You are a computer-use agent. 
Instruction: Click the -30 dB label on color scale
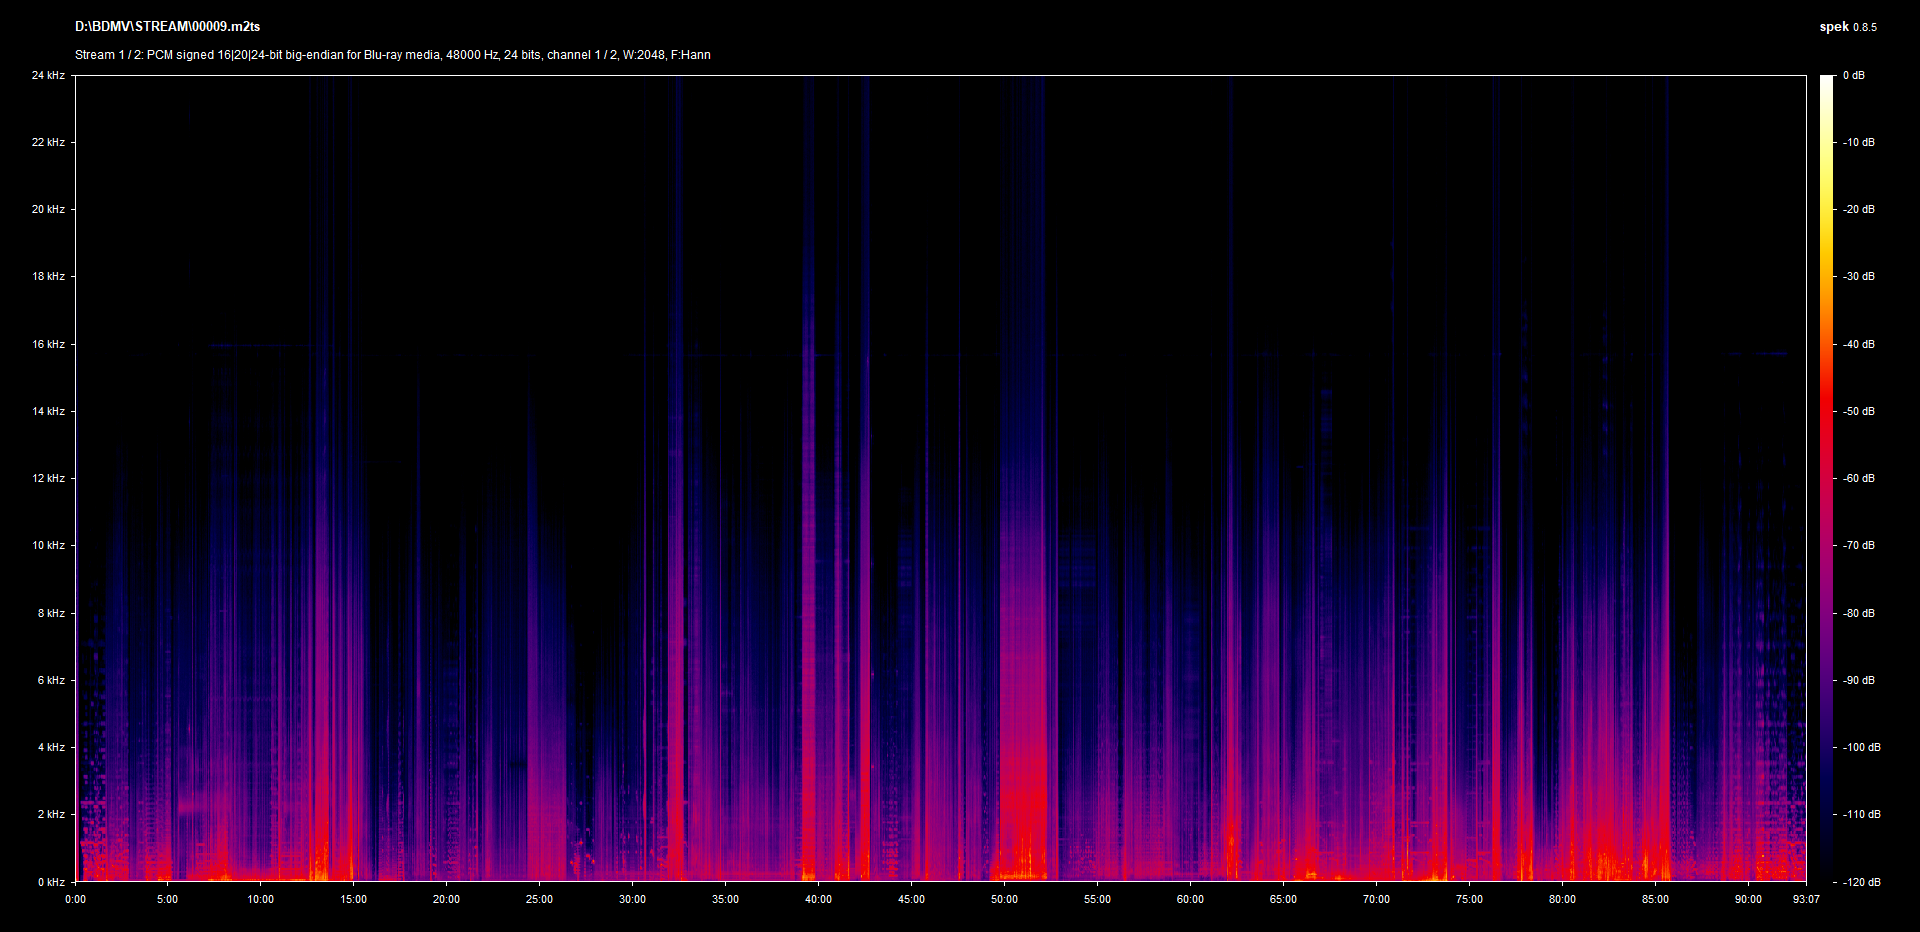pos(1858,276)
